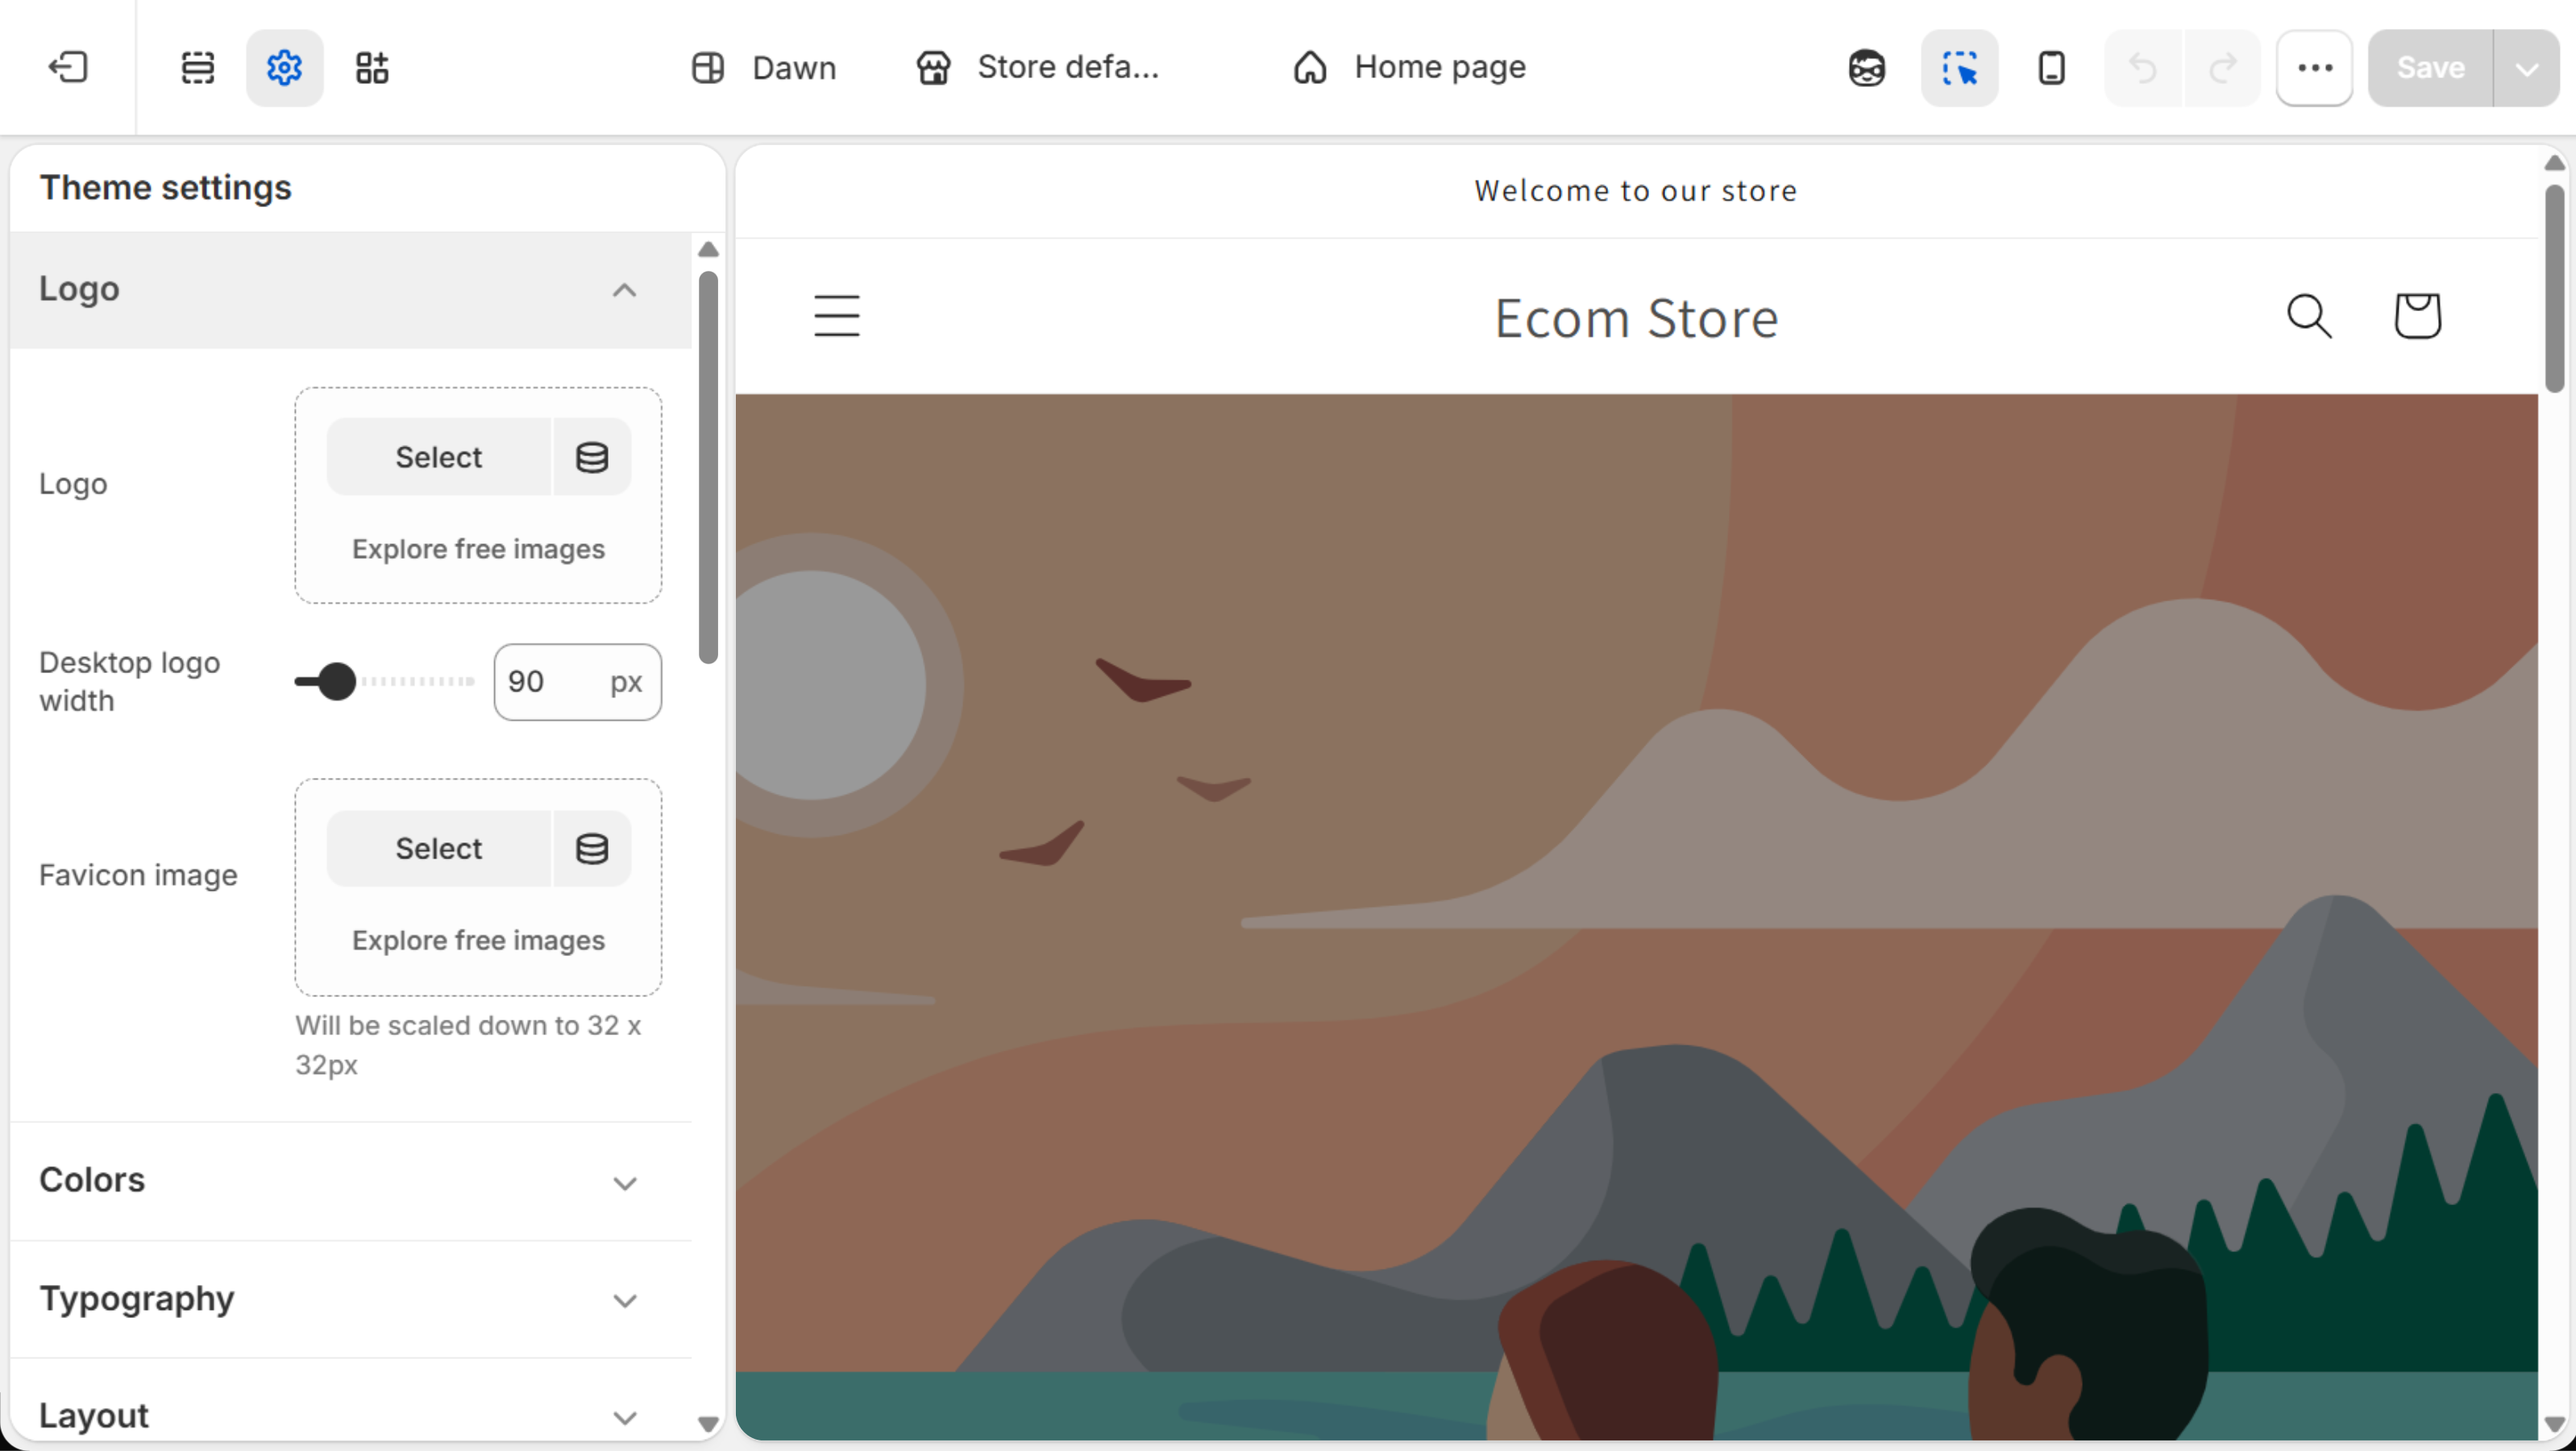Screen dimensions: 2576x1451
Task: Click the Ecom Store title in the preview
Action: (1636, 319)
